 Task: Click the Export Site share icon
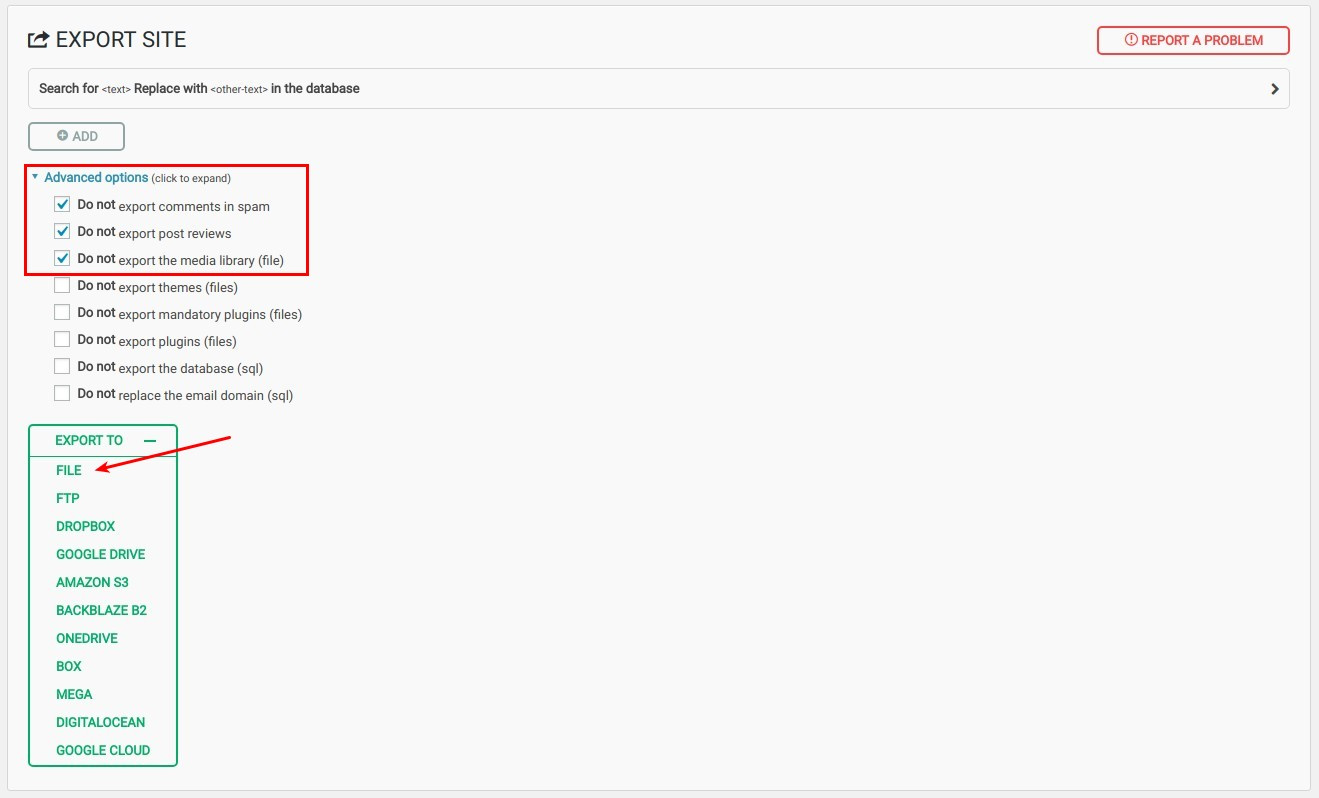tap(39, 40)
